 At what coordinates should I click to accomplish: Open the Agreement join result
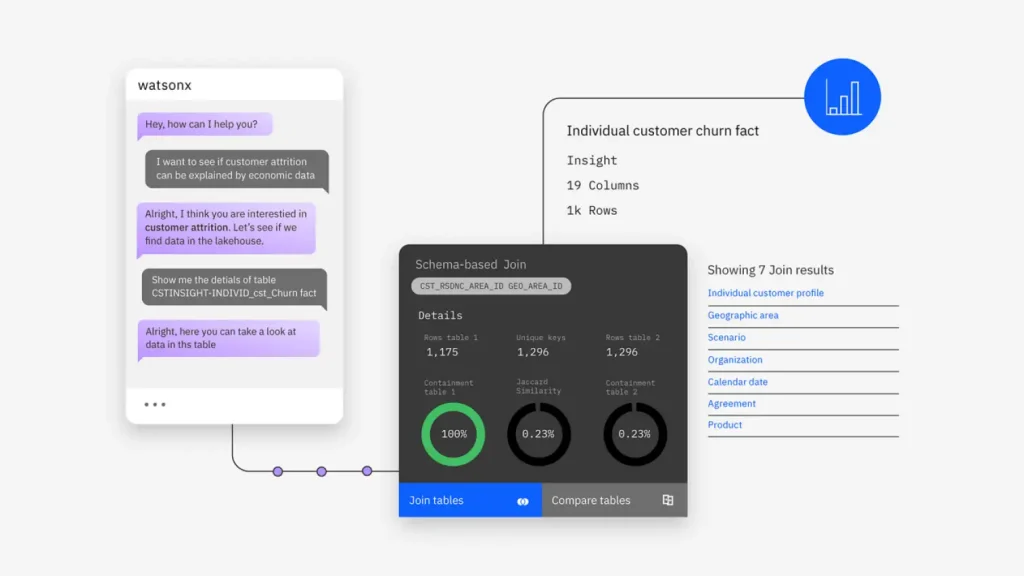[732, 404]
